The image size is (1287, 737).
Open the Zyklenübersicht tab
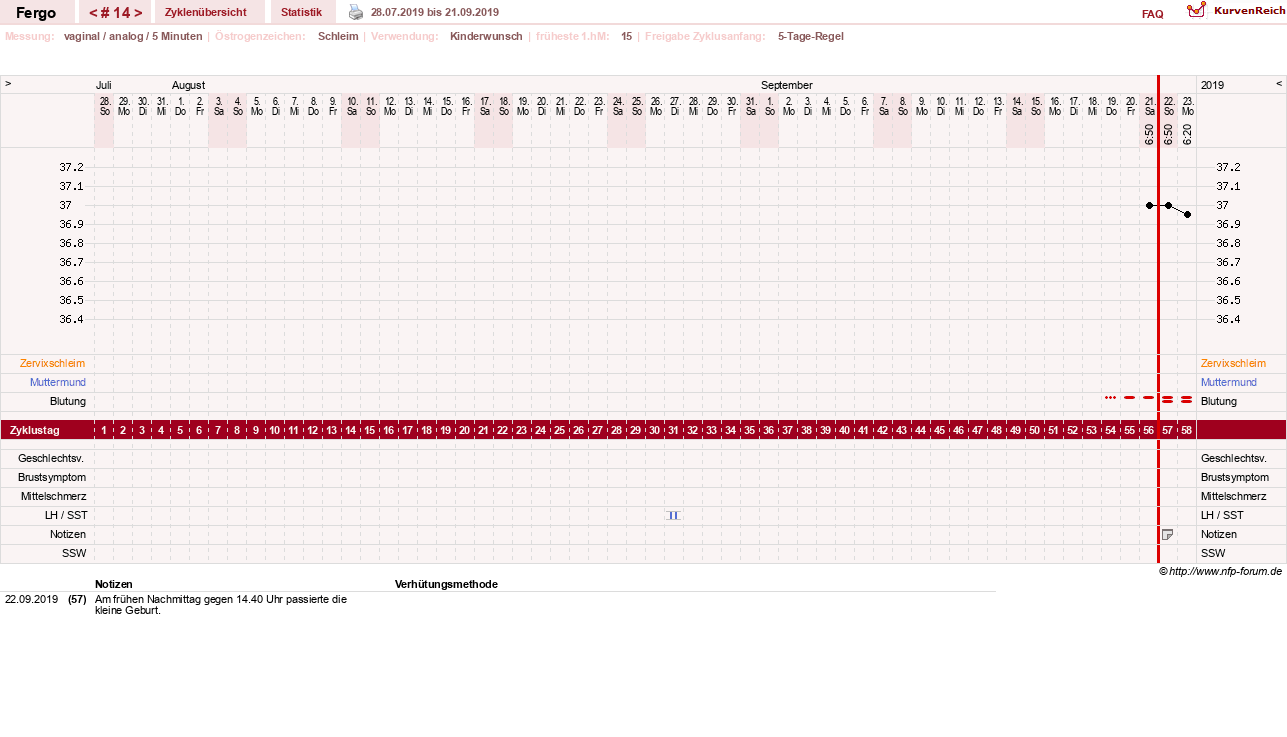205,12
